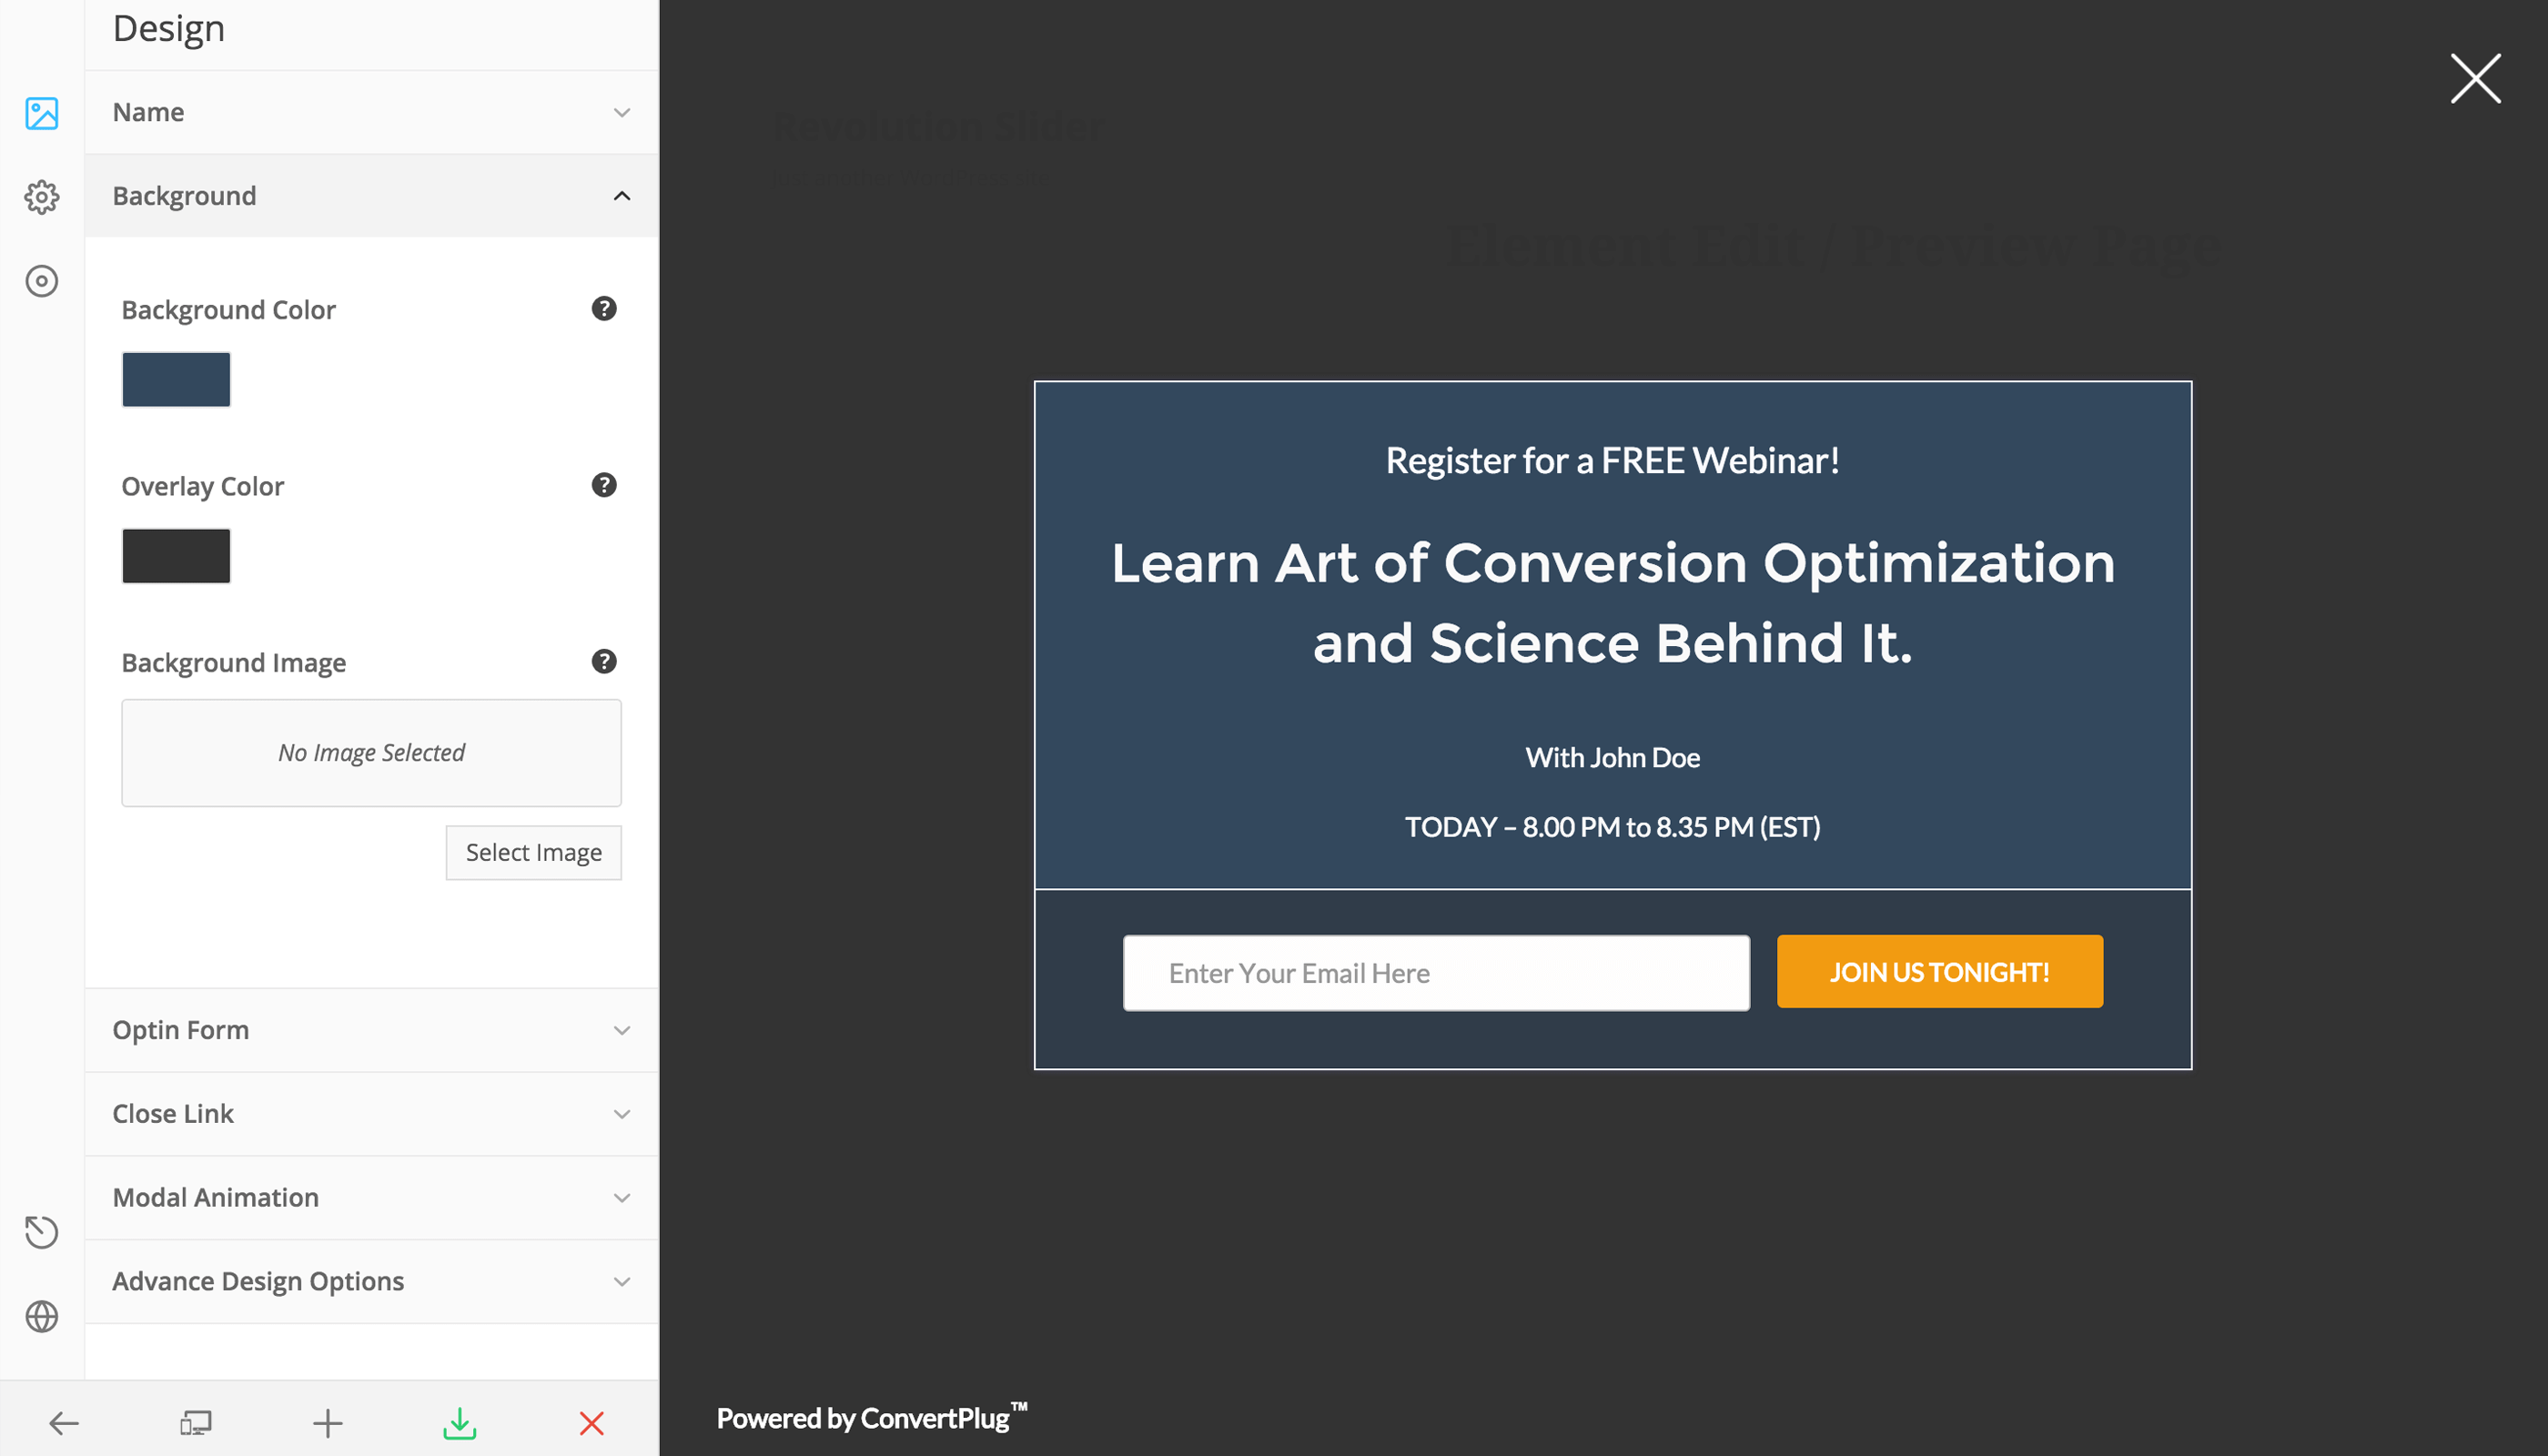Click the targeting/trigger icon

[x=44, y=280]
